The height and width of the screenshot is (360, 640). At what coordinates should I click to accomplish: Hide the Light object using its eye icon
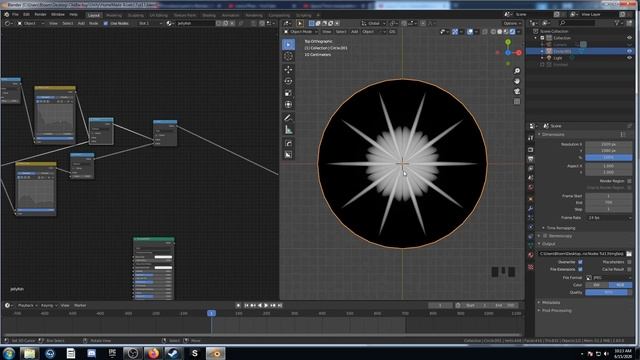coord(629,58)
